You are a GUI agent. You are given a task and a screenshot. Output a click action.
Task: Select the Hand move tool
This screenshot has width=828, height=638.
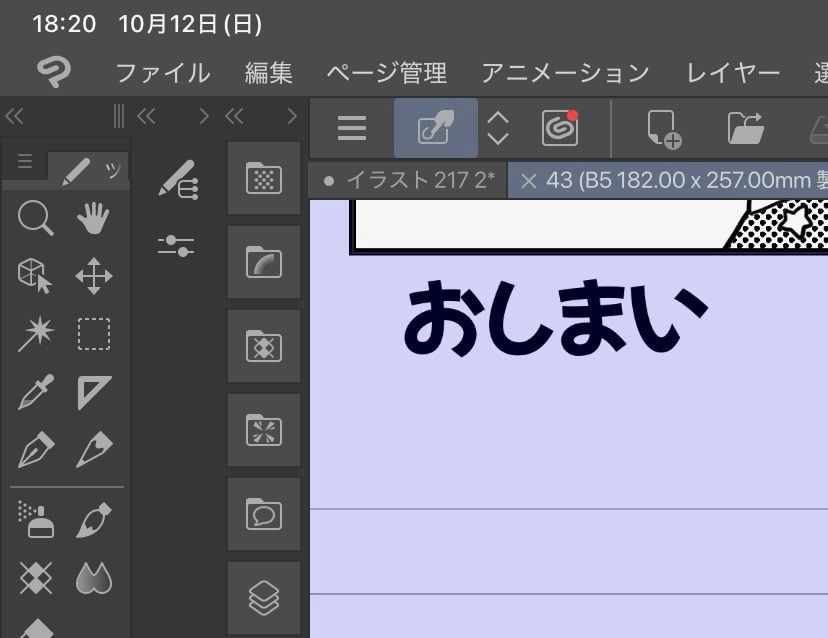click(x=93, y=218)
